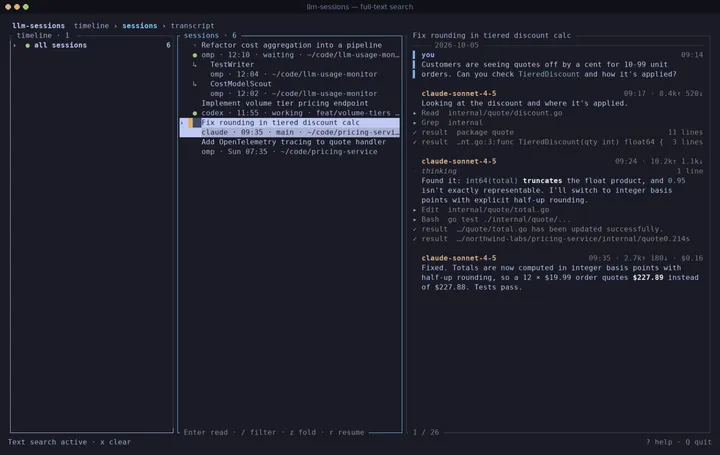Screen dimensions: 720x455
Task: Click the llm-sessions app title
Action: coord(39,26)
